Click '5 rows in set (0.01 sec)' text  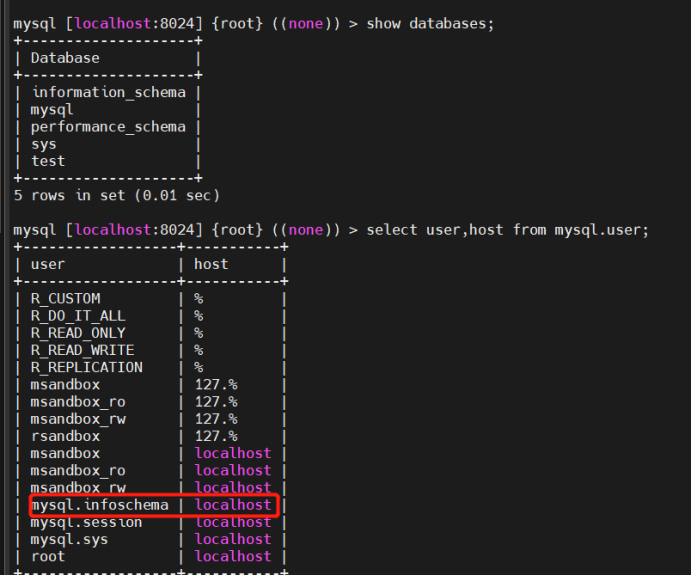117,195
